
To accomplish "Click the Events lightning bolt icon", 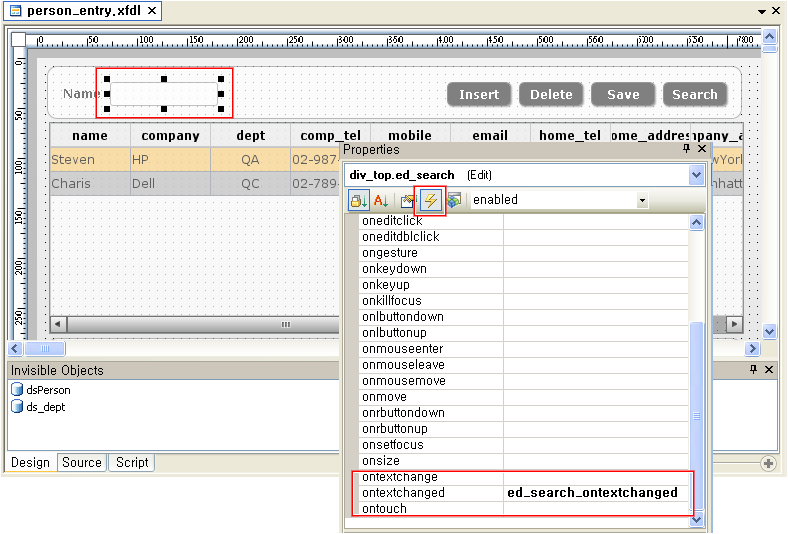I will pos(431,200).
